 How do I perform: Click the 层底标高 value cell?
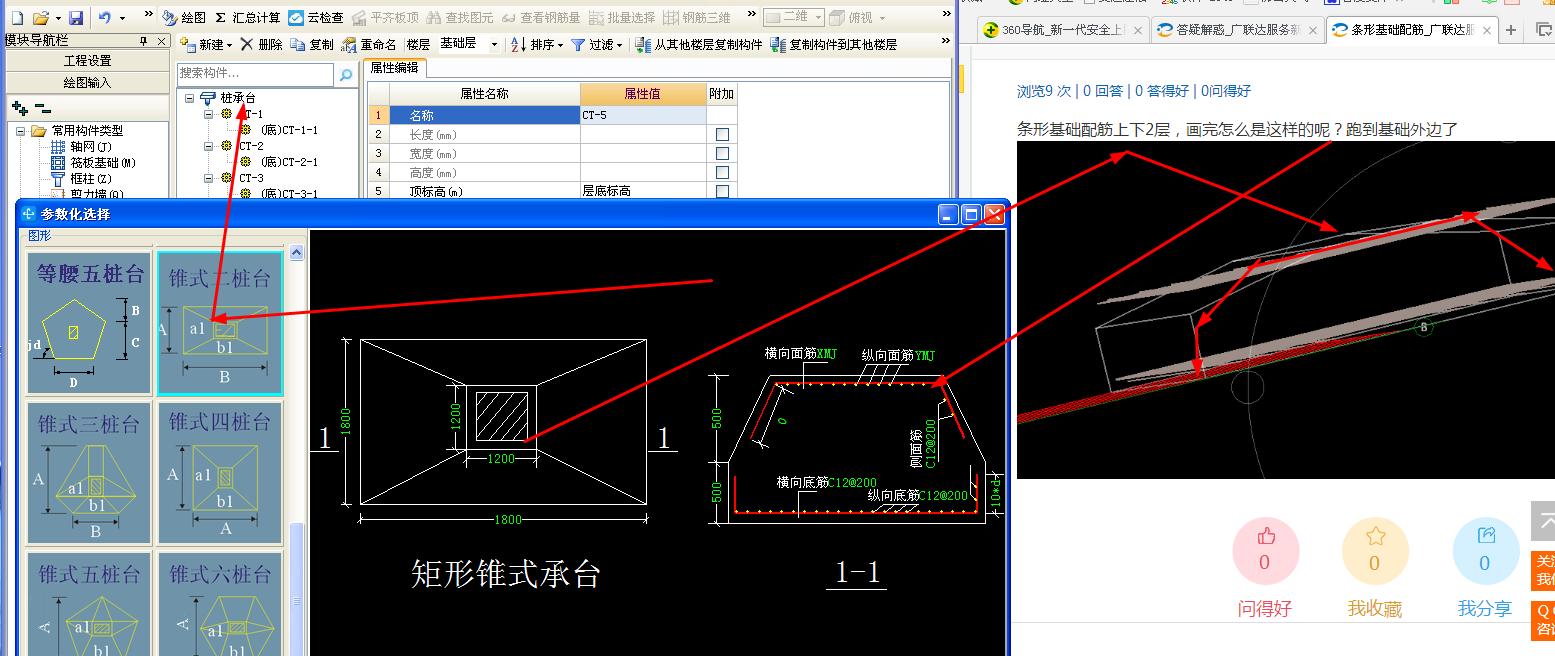643,191
